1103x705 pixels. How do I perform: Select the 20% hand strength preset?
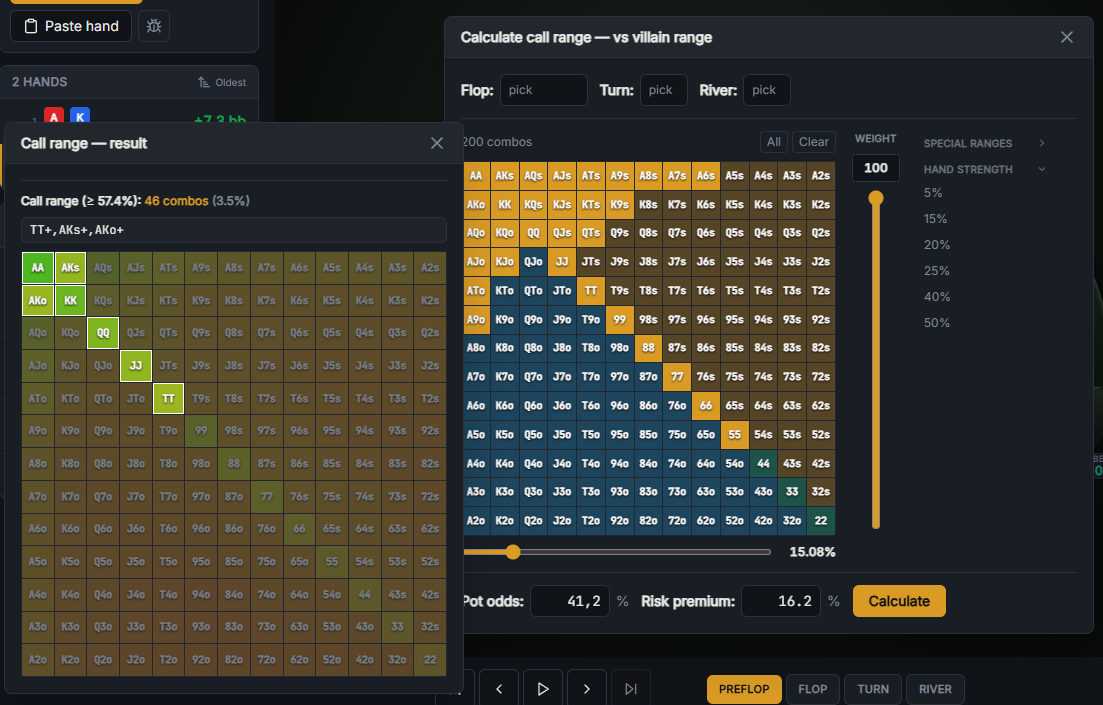936,245
